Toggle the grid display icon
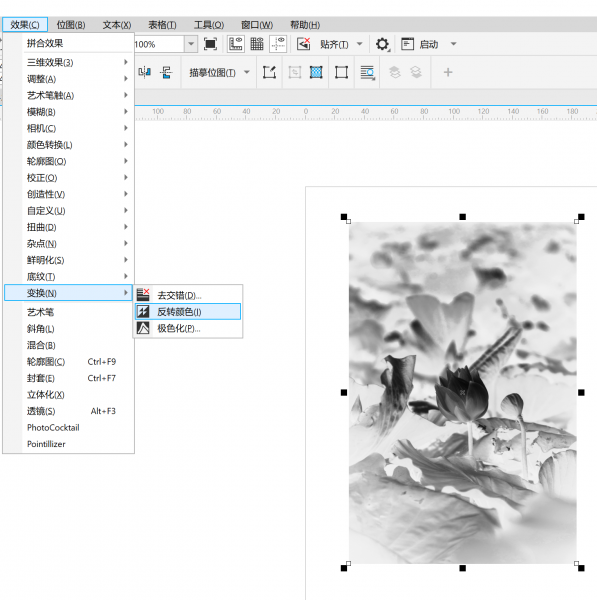This screenshot has width=597, height=600. pyautogui.click(x=257, y=44)
